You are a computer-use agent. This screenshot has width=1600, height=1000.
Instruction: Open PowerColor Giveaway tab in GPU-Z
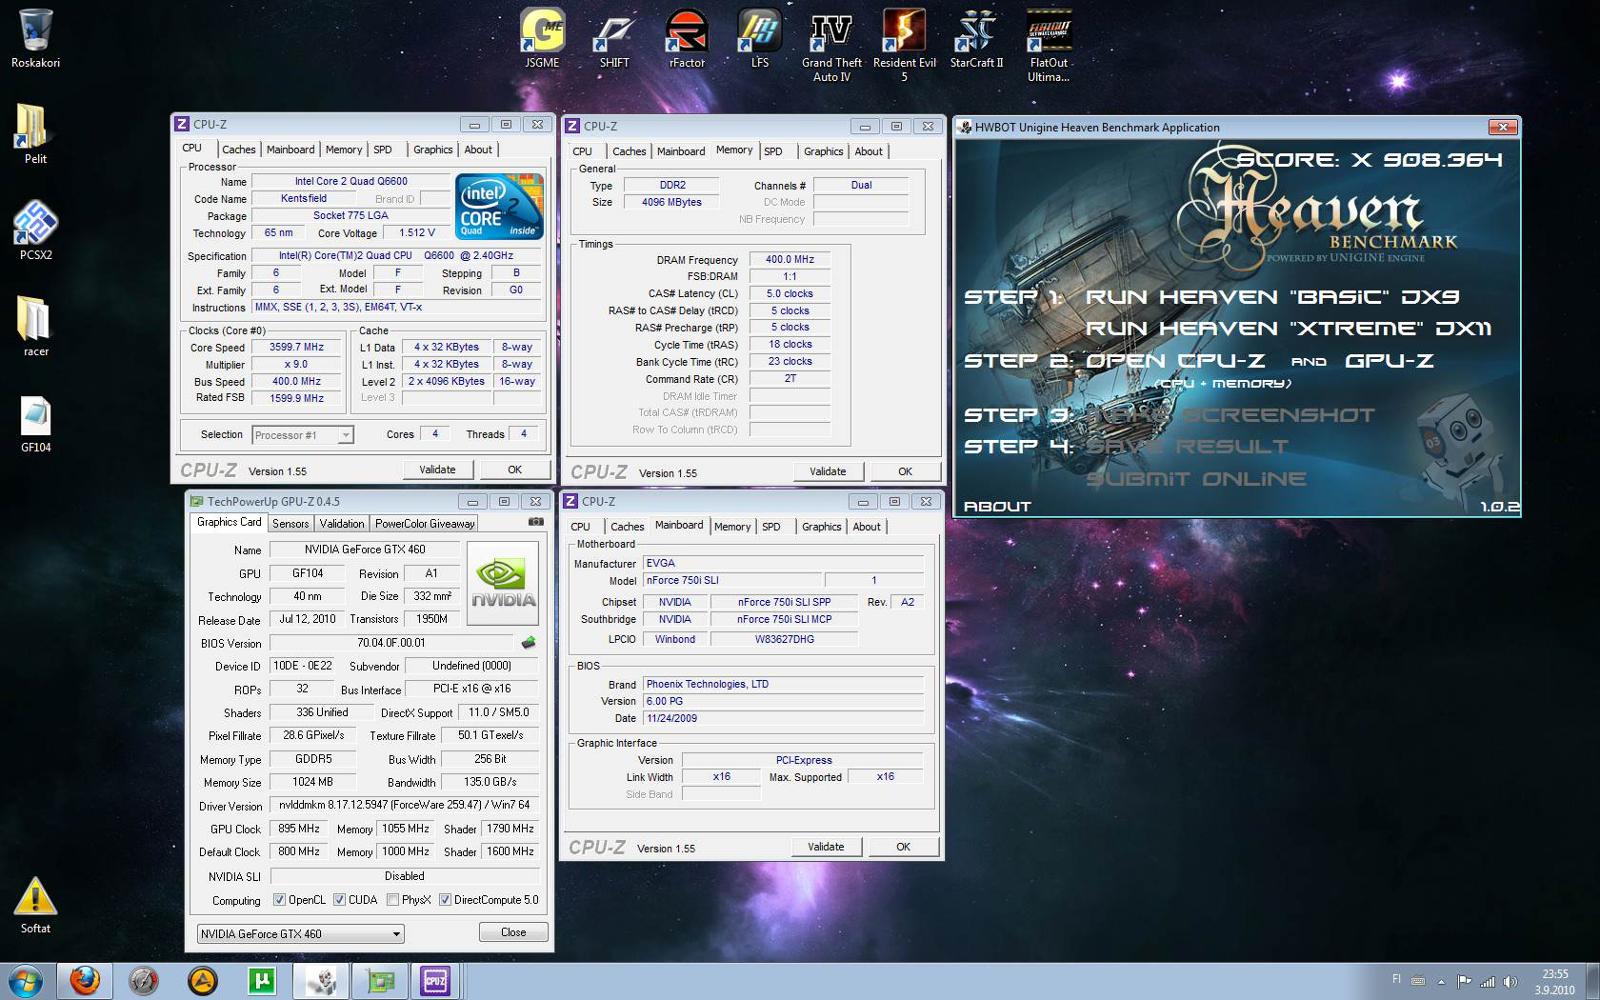pyautogui.click(x=424, y=524)
